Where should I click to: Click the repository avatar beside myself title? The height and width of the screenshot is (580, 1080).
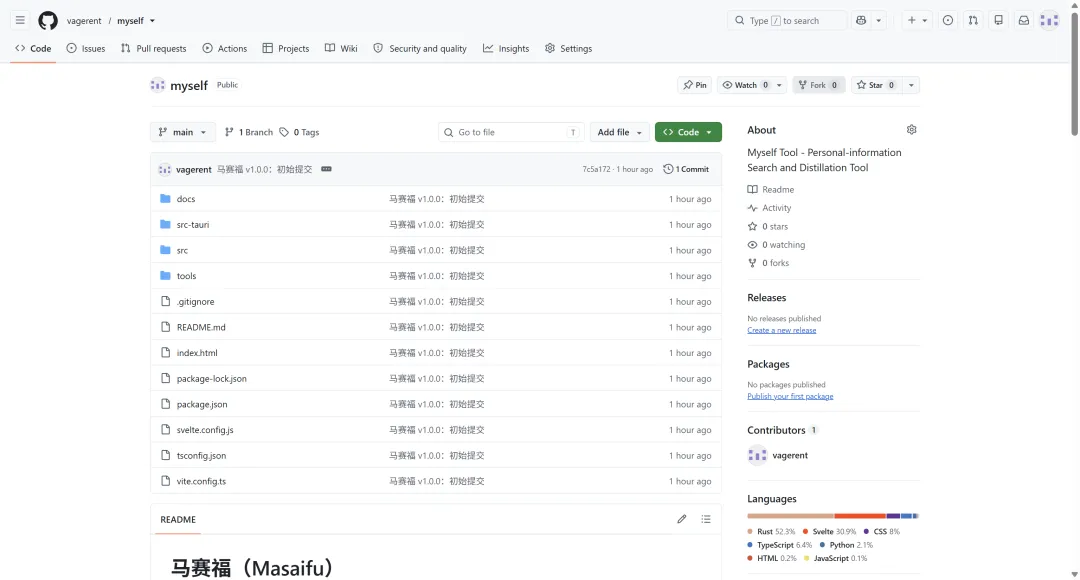pos(158,85)
